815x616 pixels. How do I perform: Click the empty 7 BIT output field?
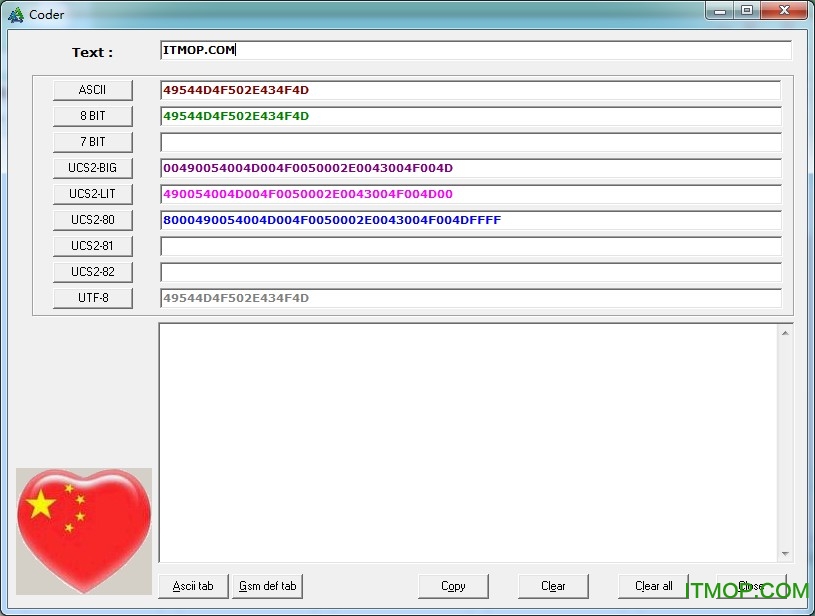tap(470, 142)
